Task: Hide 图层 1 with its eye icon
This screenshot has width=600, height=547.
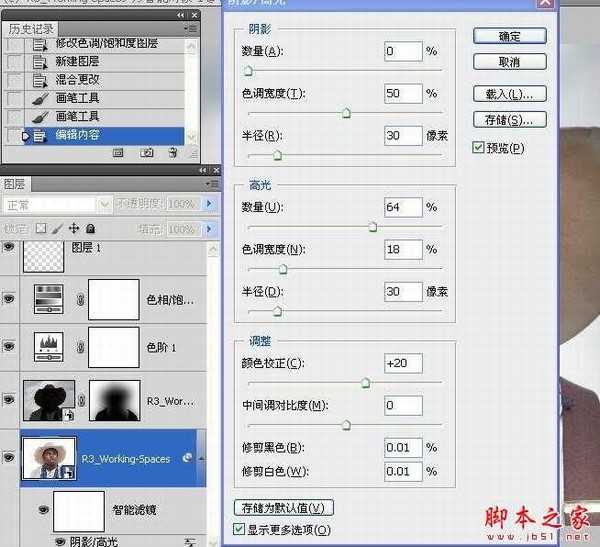Action: click(9, 248)
